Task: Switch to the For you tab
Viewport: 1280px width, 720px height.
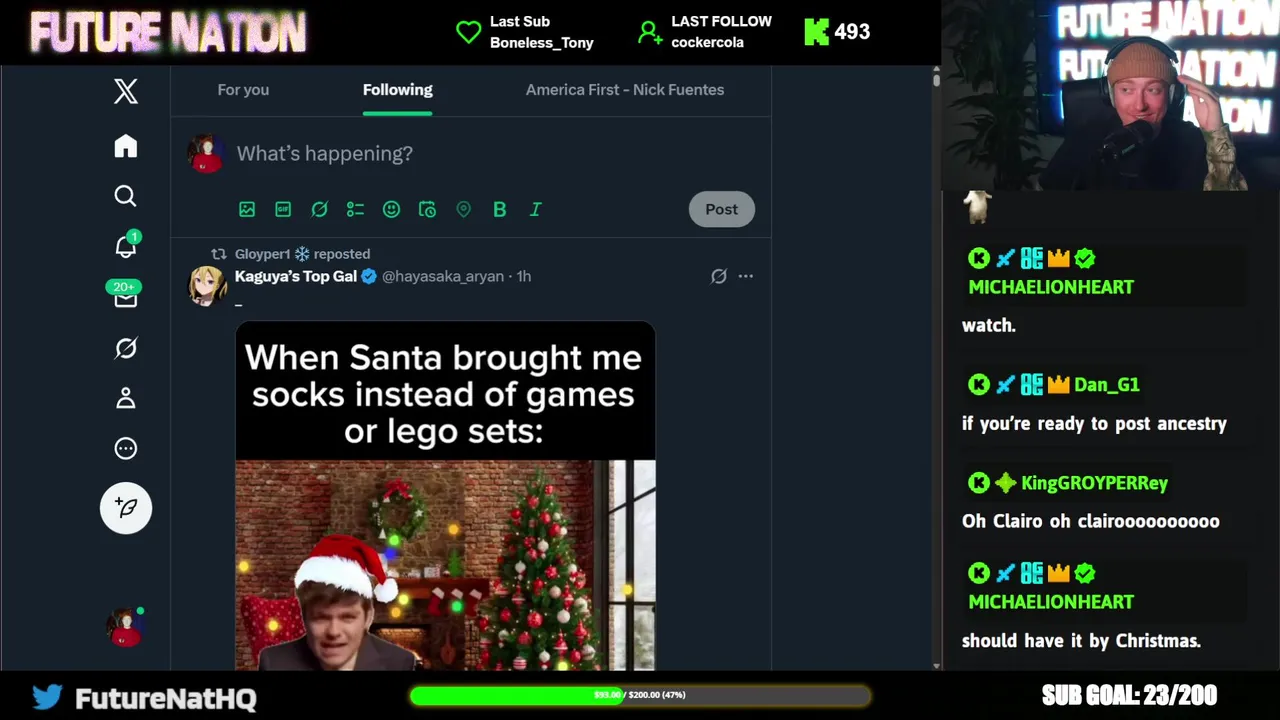Action: [x=243, y=90]
